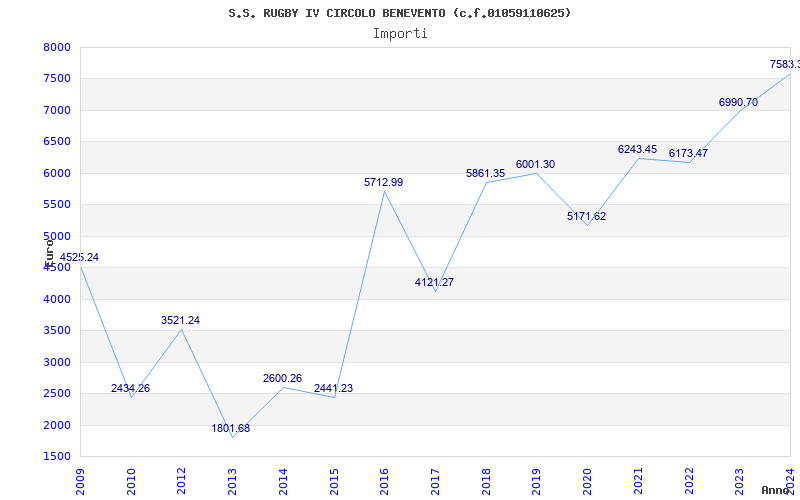Screen dimensions: 800x500
Task: Select the 6243.45 data label
Action: click(x=638, y=149)
